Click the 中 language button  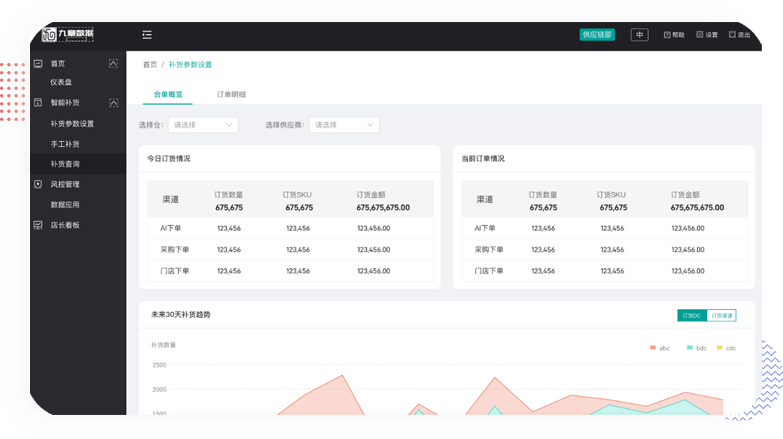click(x=640, y=34)
